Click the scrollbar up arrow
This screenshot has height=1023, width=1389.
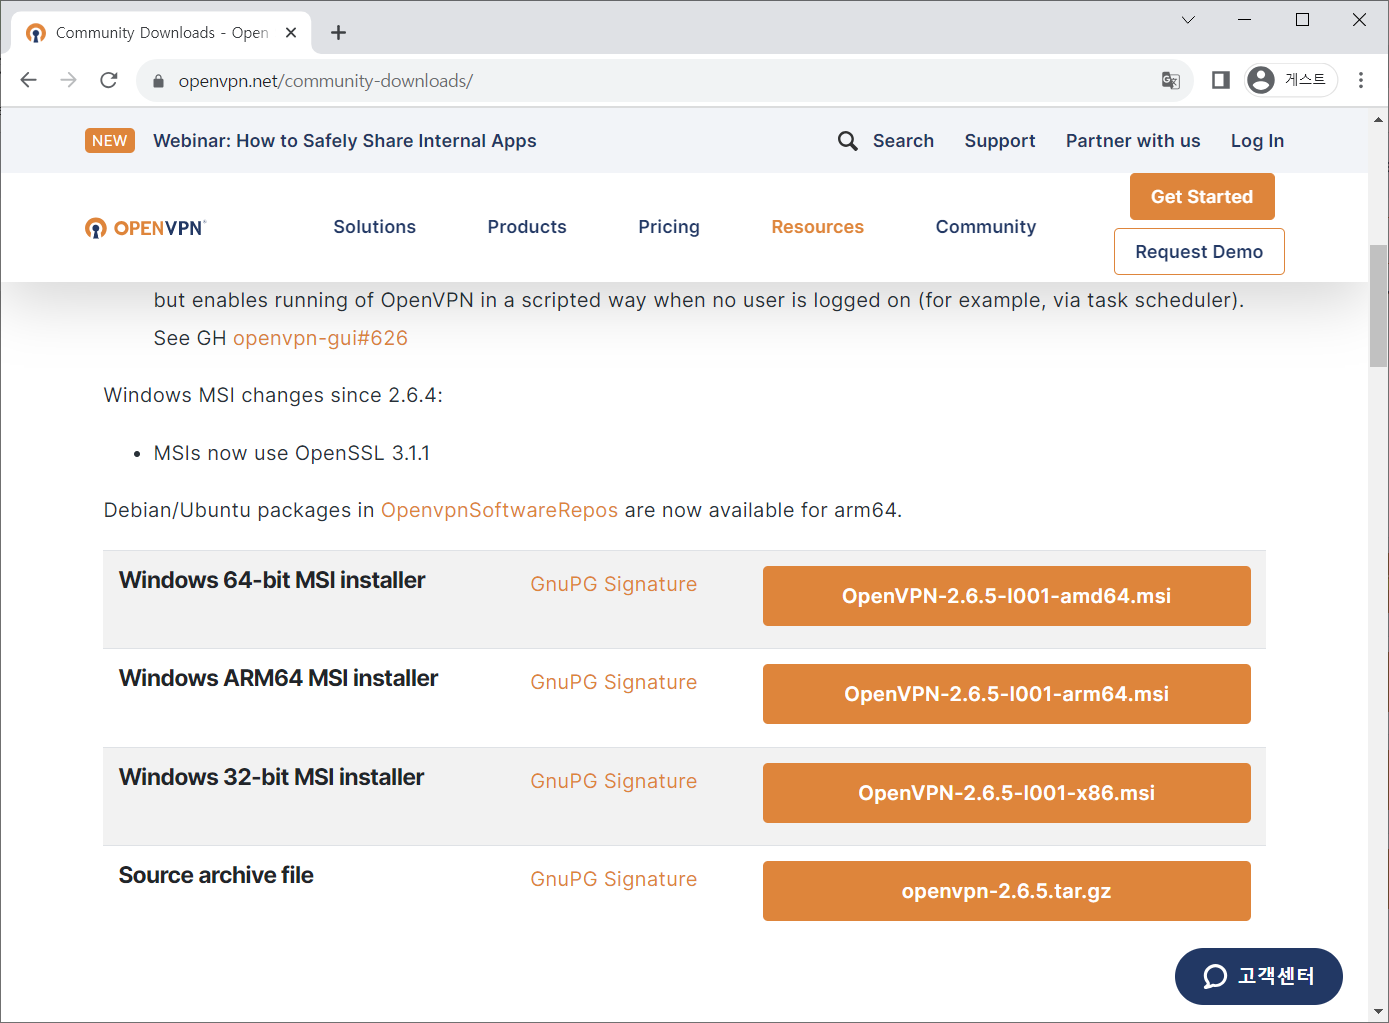1379,119
